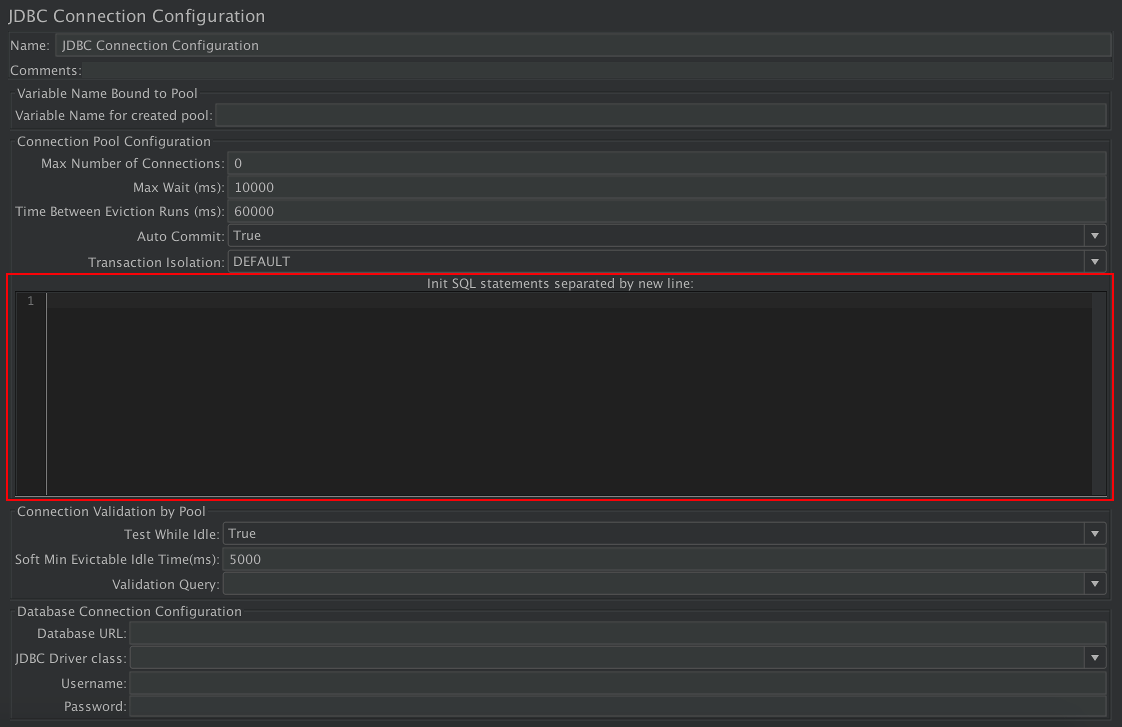Click the Username input field
The height and width of the screenshot is (727, 1122).
click(x=617, y=683)
